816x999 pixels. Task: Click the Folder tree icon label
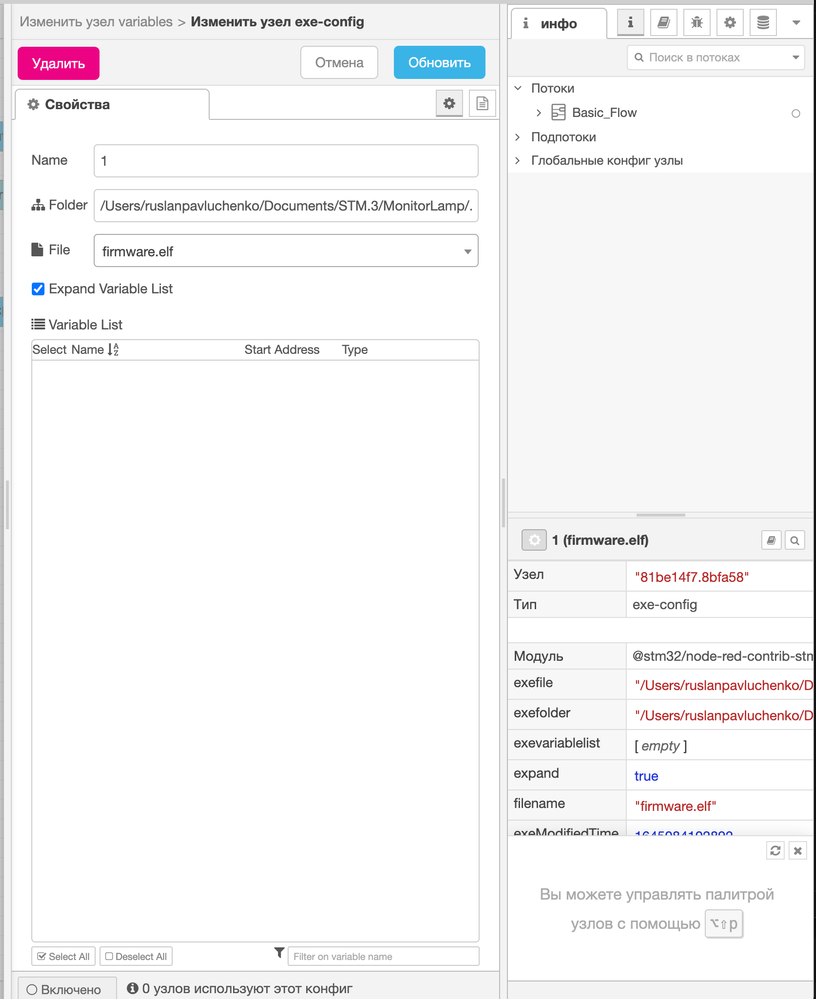tap(38, 205)
